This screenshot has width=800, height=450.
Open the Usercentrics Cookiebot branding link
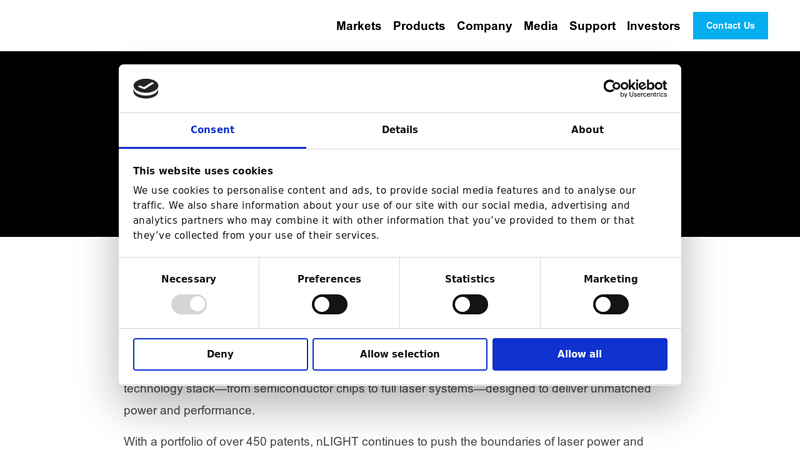(x=635, y=88)
